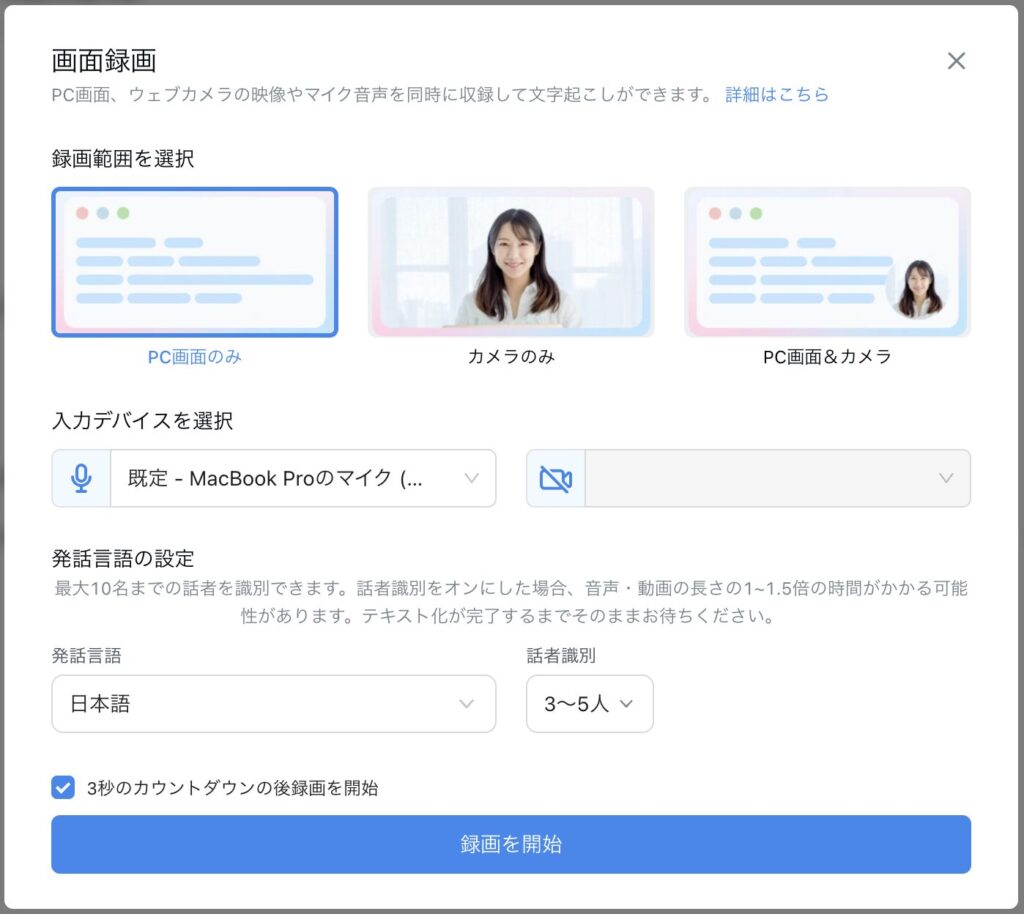Open the 詳細はこちら link
Screen dimensions: 1024x914
776,95
